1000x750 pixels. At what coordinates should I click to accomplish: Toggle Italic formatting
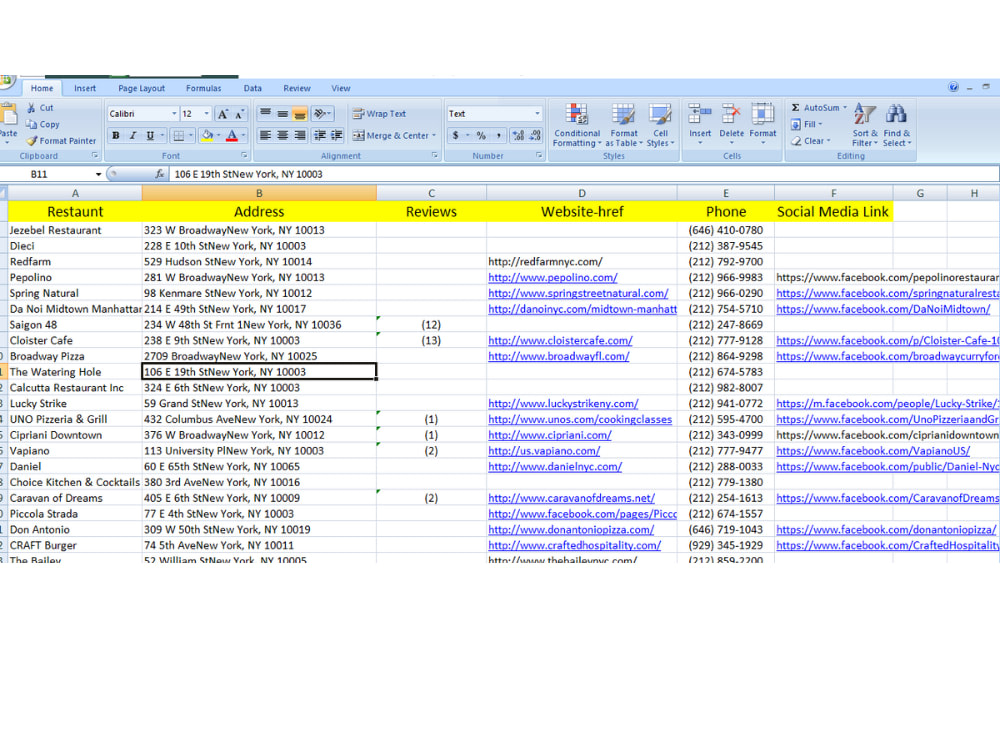[133, 135]
